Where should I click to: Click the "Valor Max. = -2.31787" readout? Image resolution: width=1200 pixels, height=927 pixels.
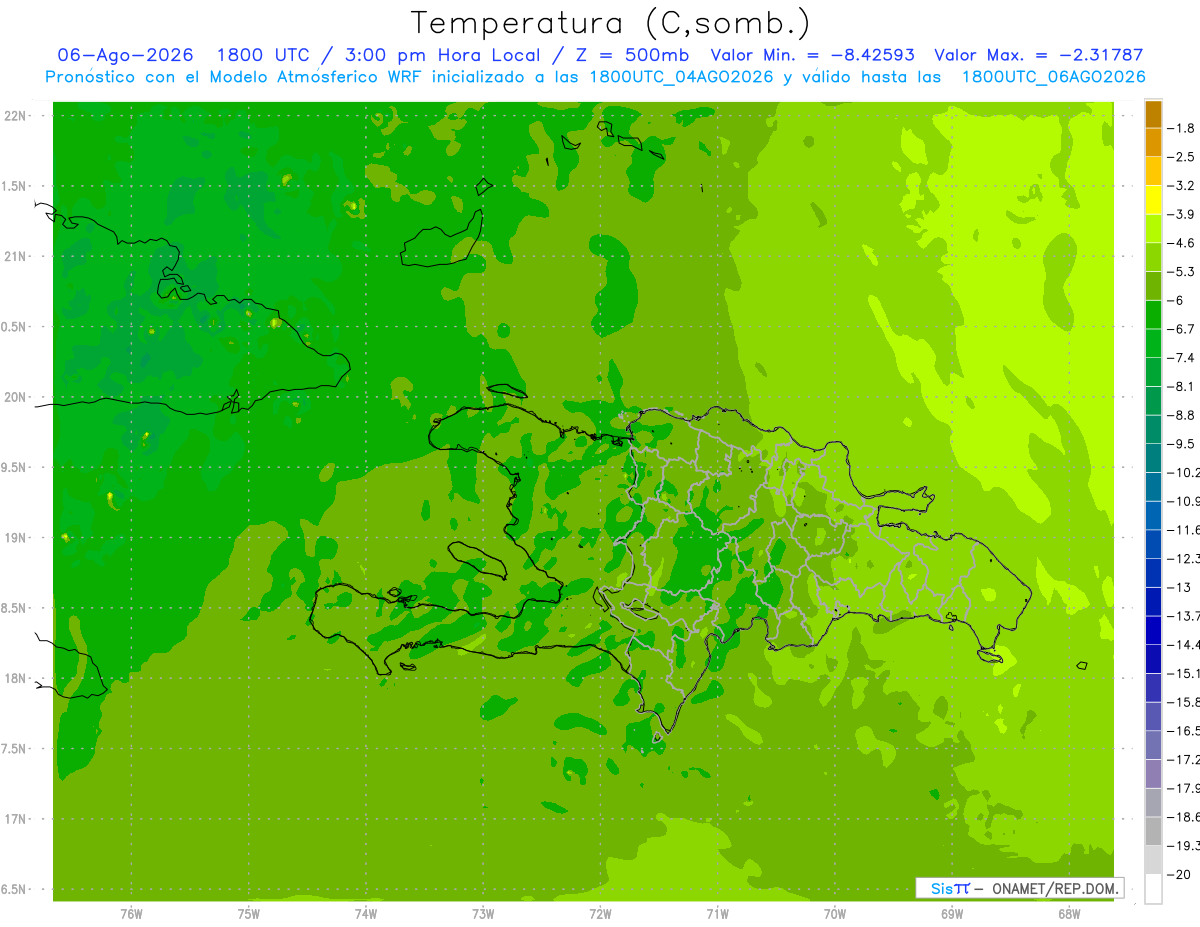[1038, 55]
